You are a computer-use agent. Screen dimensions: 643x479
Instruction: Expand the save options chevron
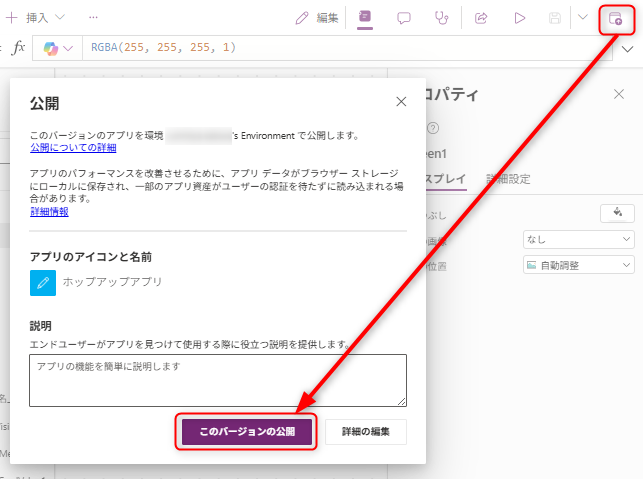click(x=582, y=17)
